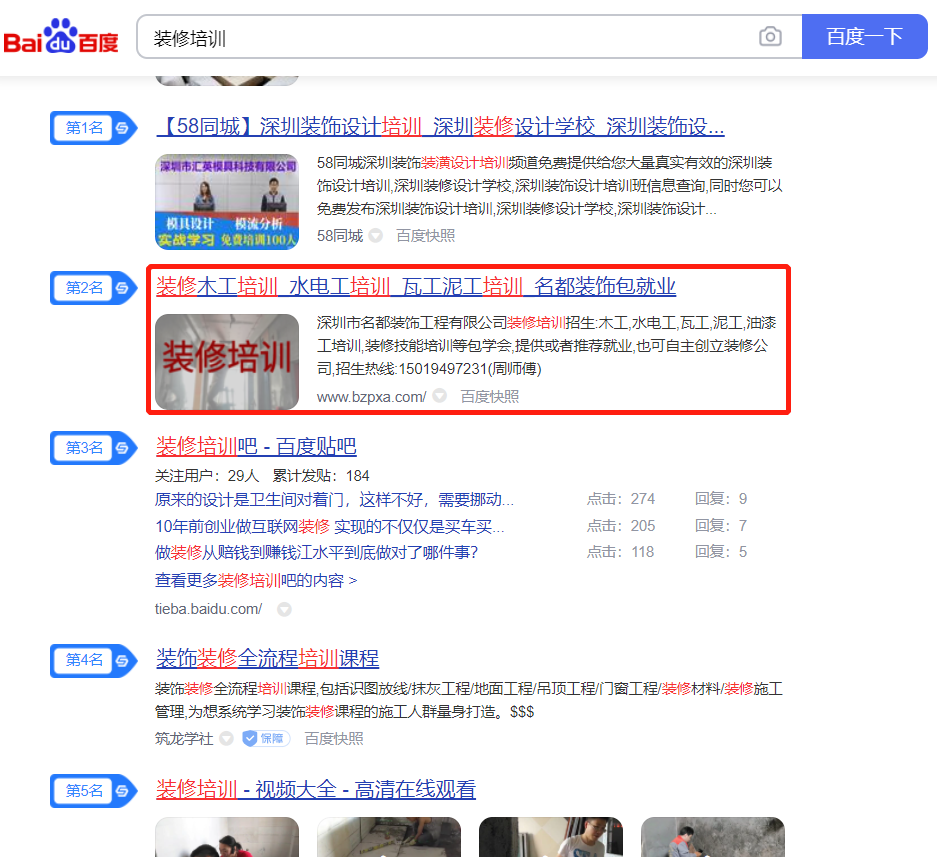Open 装饰装修全流程培训课程 result title
This screenshot has height=857, width=937.
pos(267,659)
